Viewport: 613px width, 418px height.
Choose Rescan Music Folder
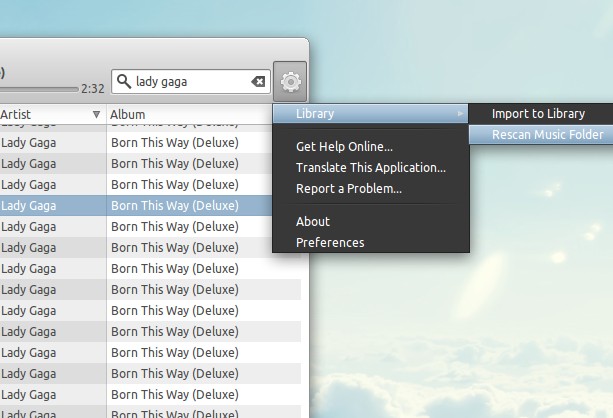point(541,135)
